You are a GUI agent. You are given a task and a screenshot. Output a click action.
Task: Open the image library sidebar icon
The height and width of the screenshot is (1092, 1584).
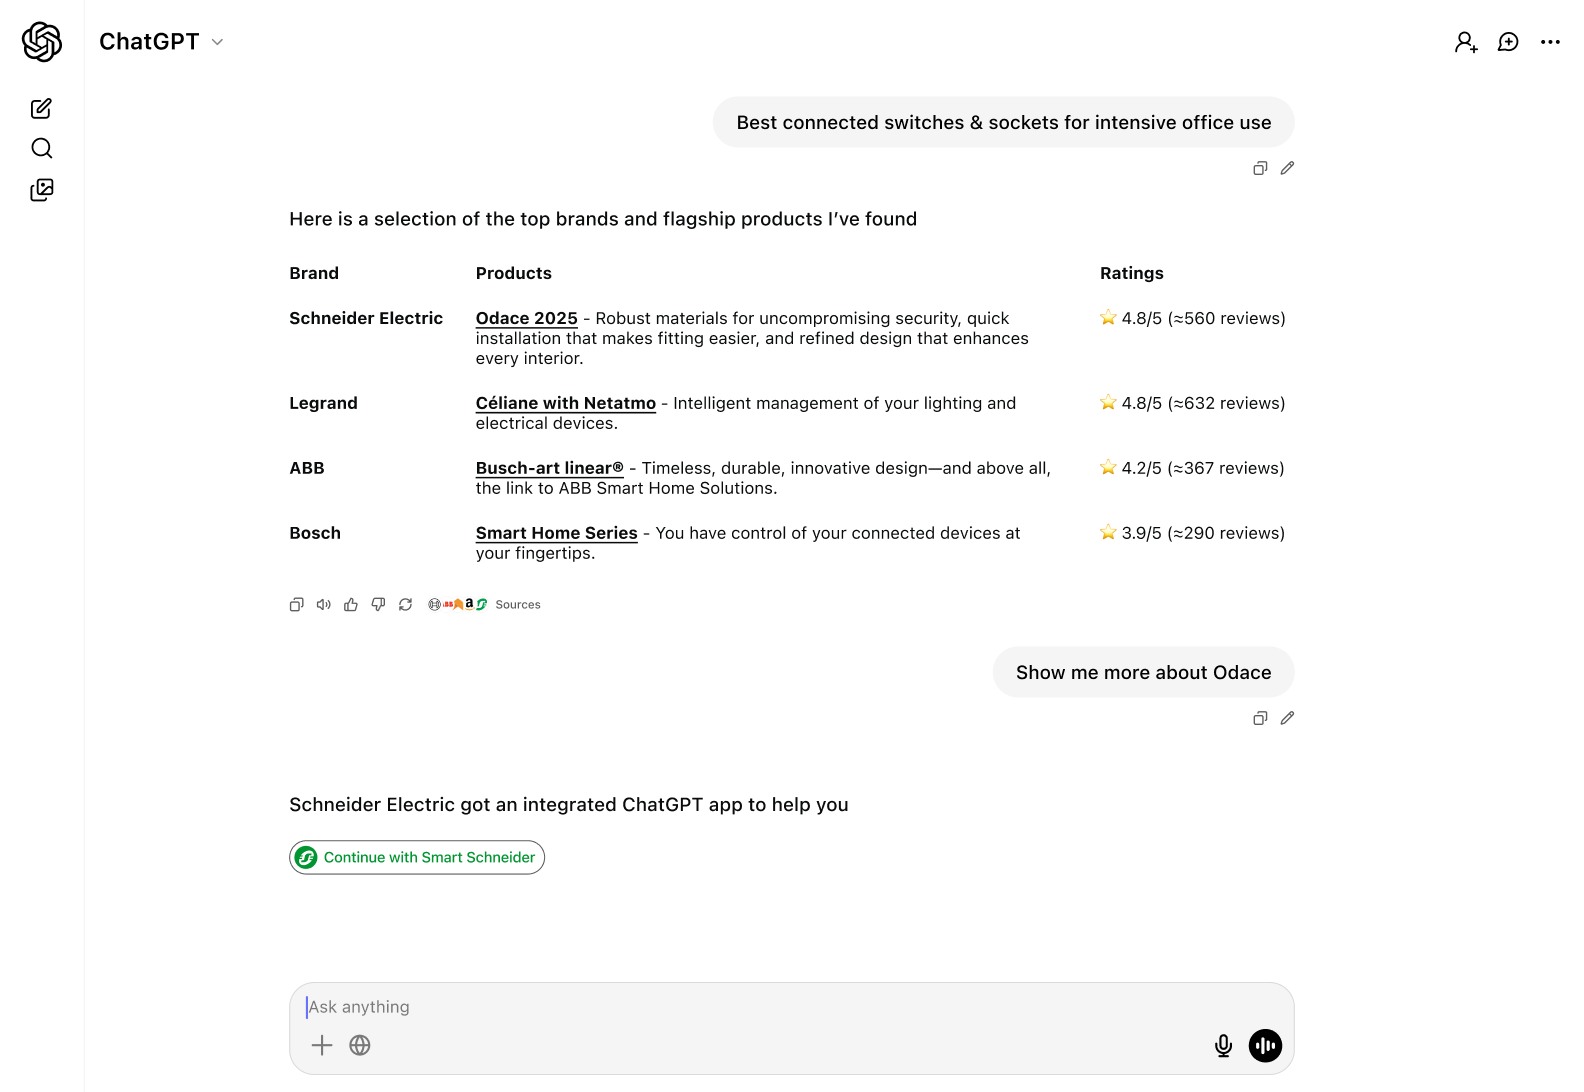click(41, 190)
